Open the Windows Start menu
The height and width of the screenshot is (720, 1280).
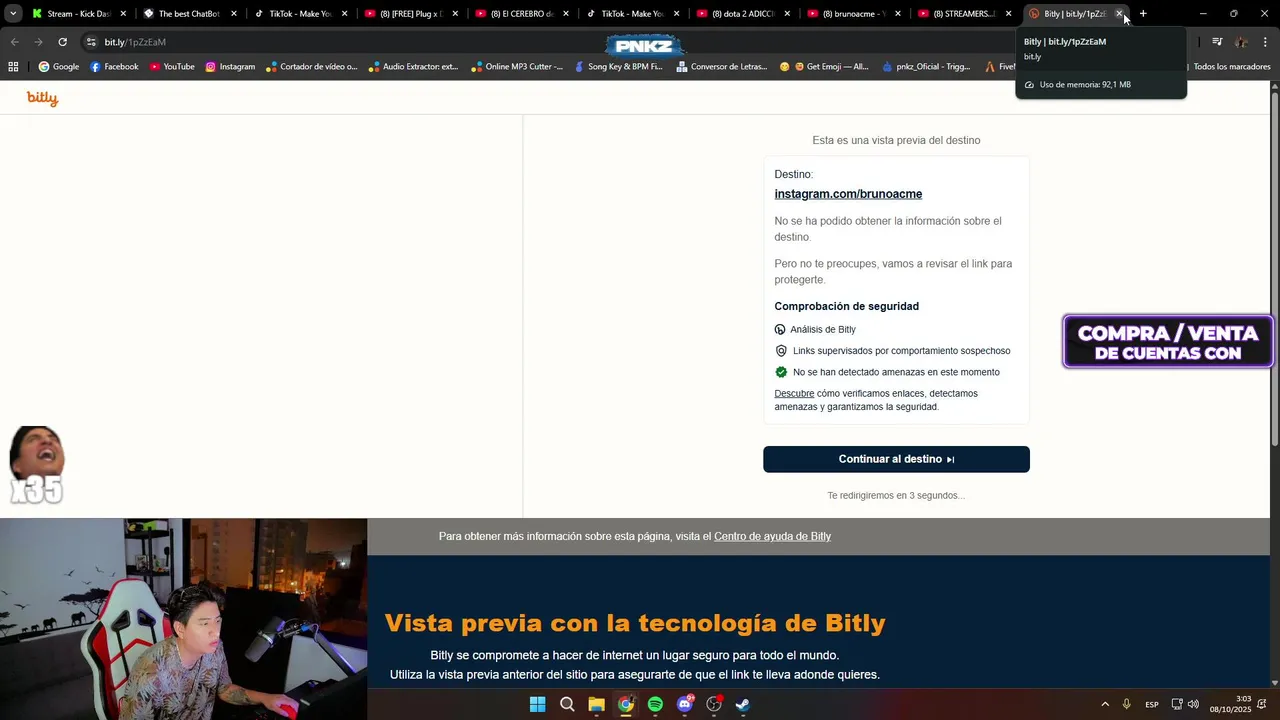point(537,704)
